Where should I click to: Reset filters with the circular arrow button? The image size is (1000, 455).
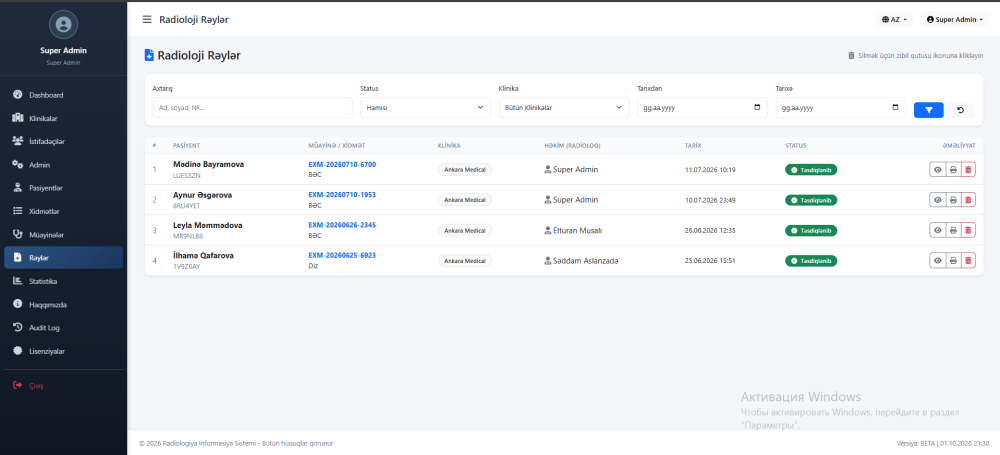click(960, 110)
